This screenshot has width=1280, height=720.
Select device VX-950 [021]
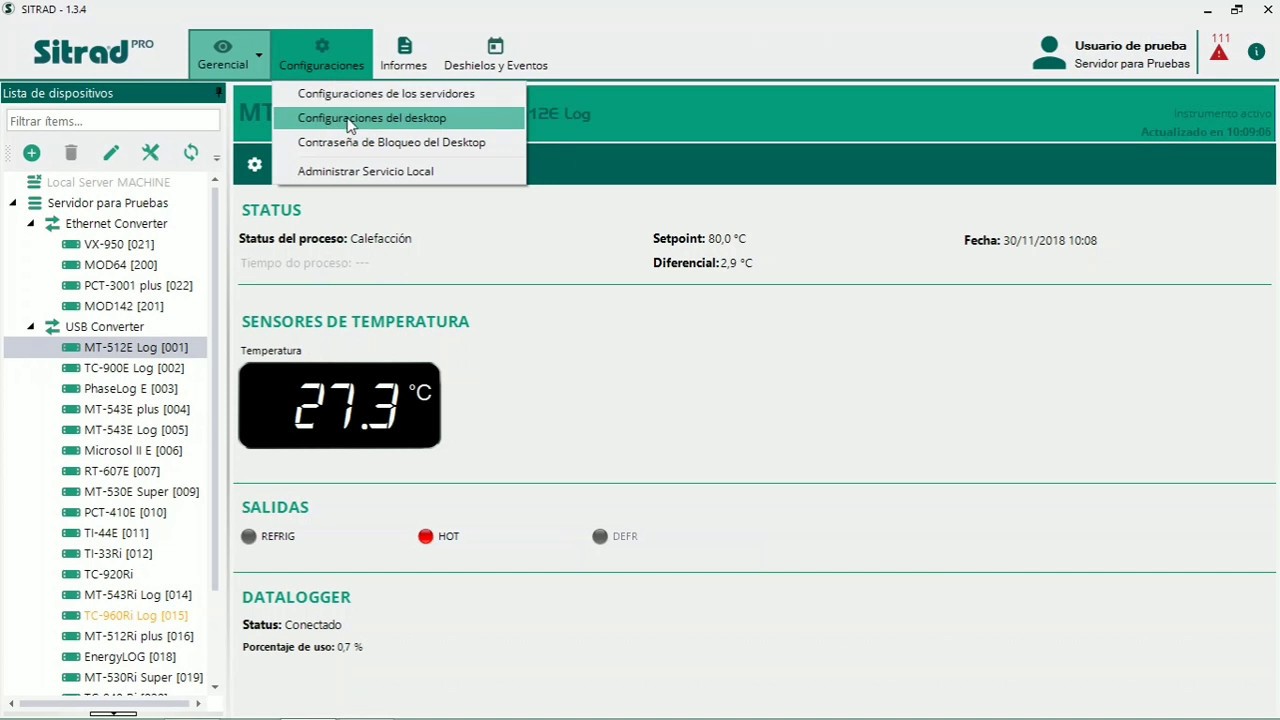coord(119,244)
